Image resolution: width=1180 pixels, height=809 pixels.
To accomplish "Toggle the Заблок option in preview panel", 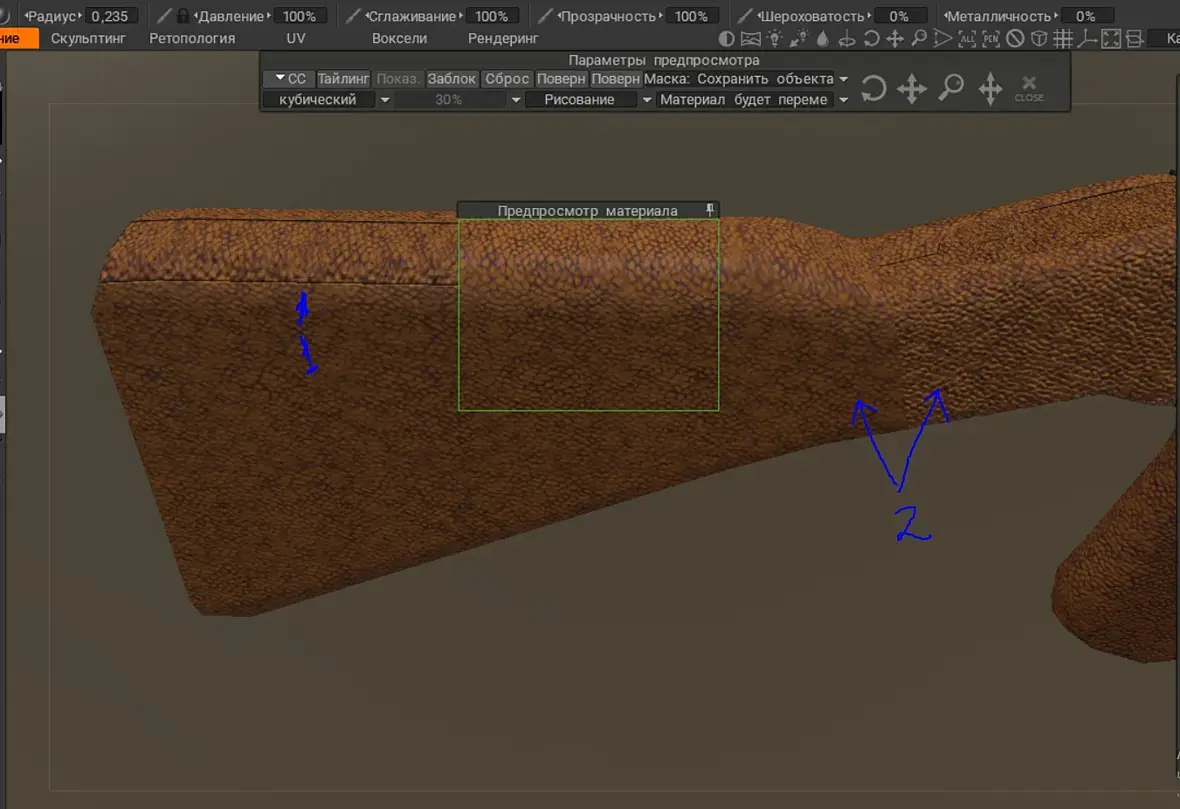I will [x=452, y=78].
